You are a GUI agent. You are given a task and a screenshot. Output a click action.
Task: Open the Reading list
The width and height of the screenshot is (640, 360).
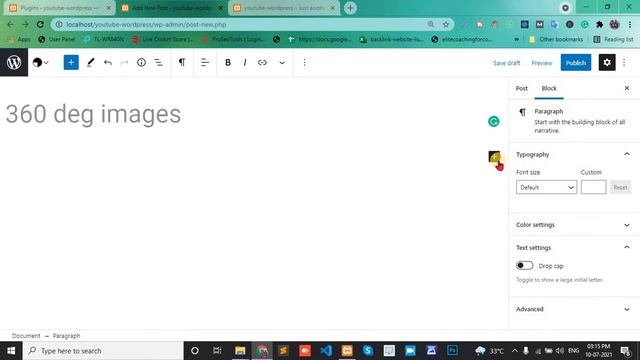(x=613, y=39)
